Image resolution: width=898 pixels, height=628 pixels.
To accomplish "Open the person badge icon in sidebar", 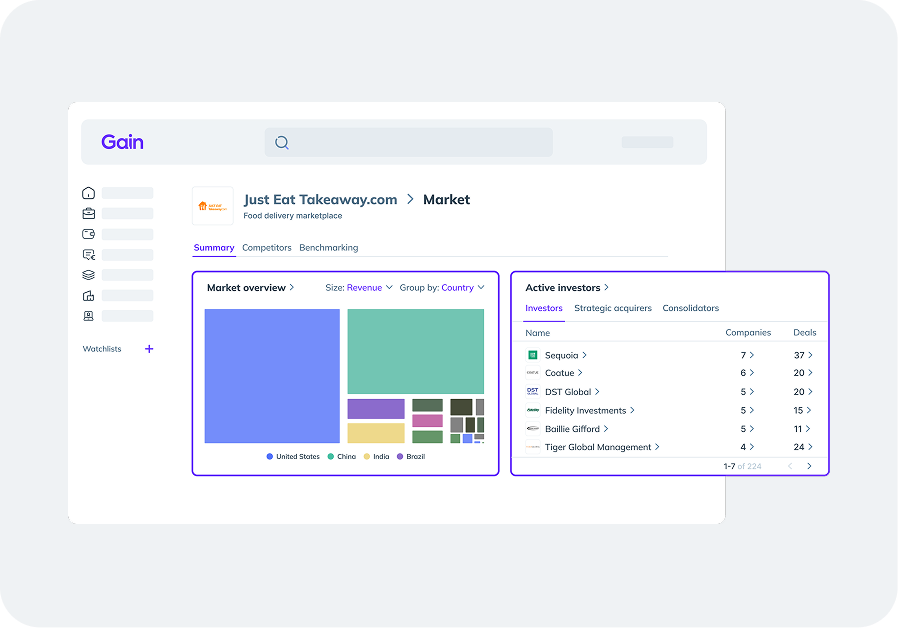I will (88, 316).
